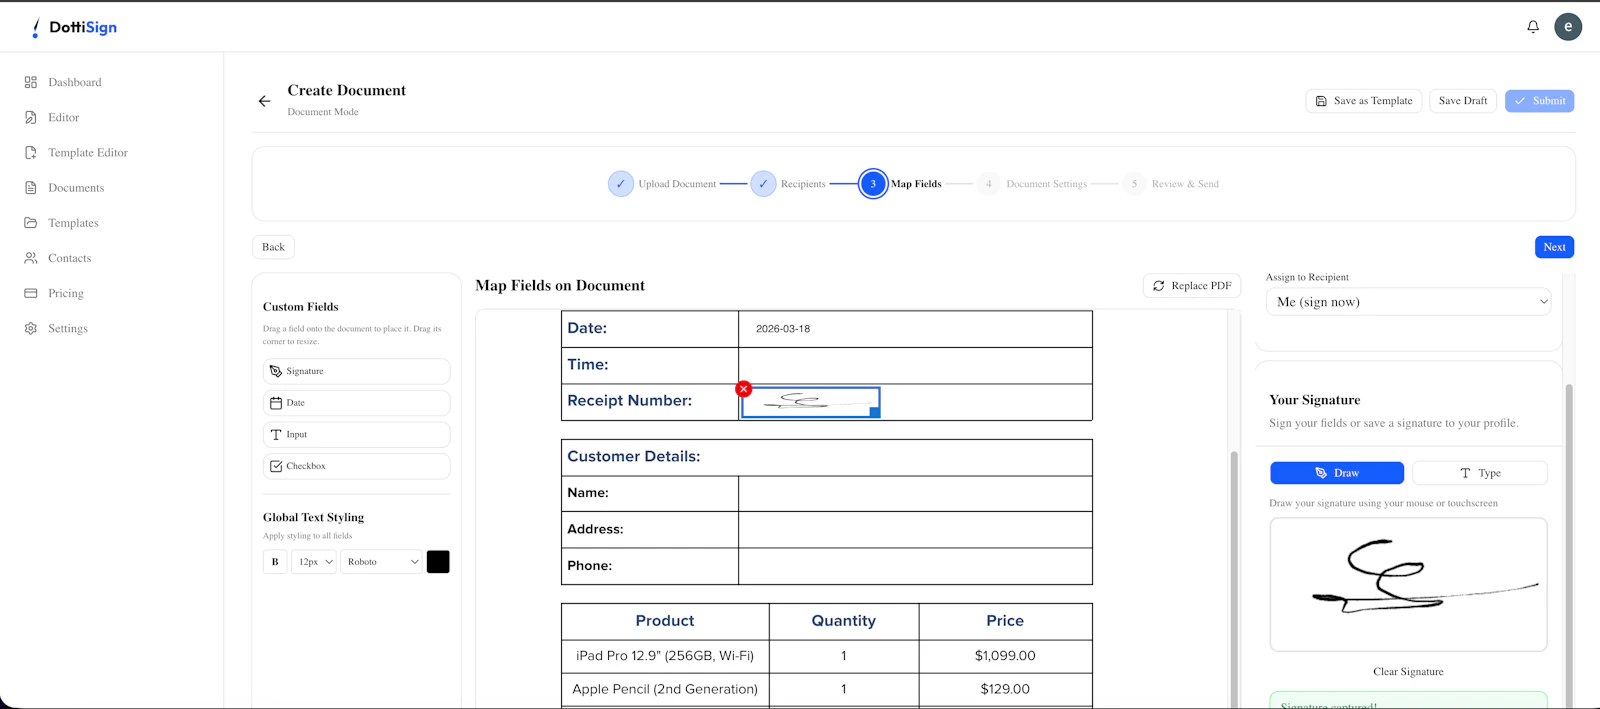This screenshot has width=1600, height=709.
Task: Click the Receipt Number label
Action: pyautogui.click(x=630, y=401)
